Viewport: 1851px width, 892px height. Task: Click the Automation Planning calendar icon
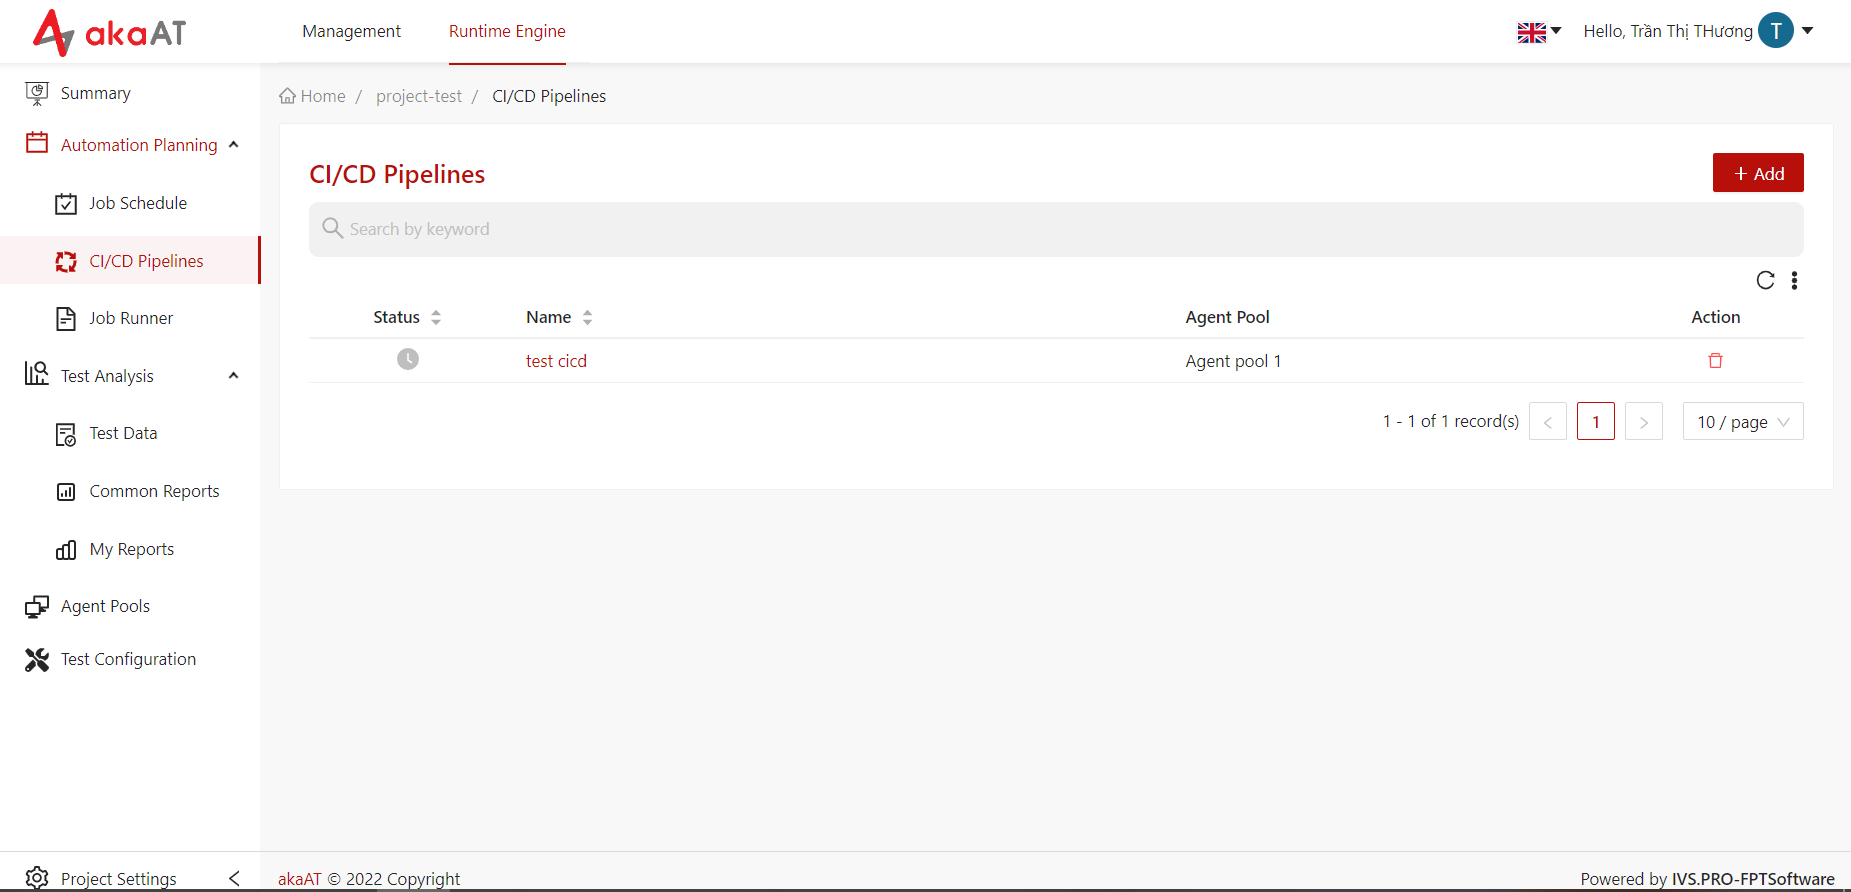[37, 143]
